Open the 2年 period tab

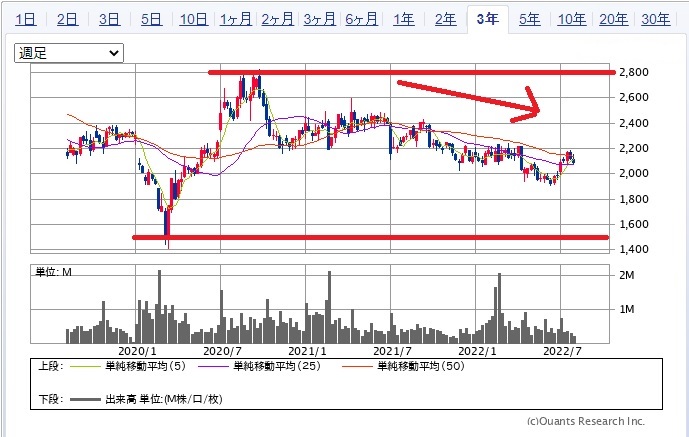pyautogui.click(x=445, y=19)
